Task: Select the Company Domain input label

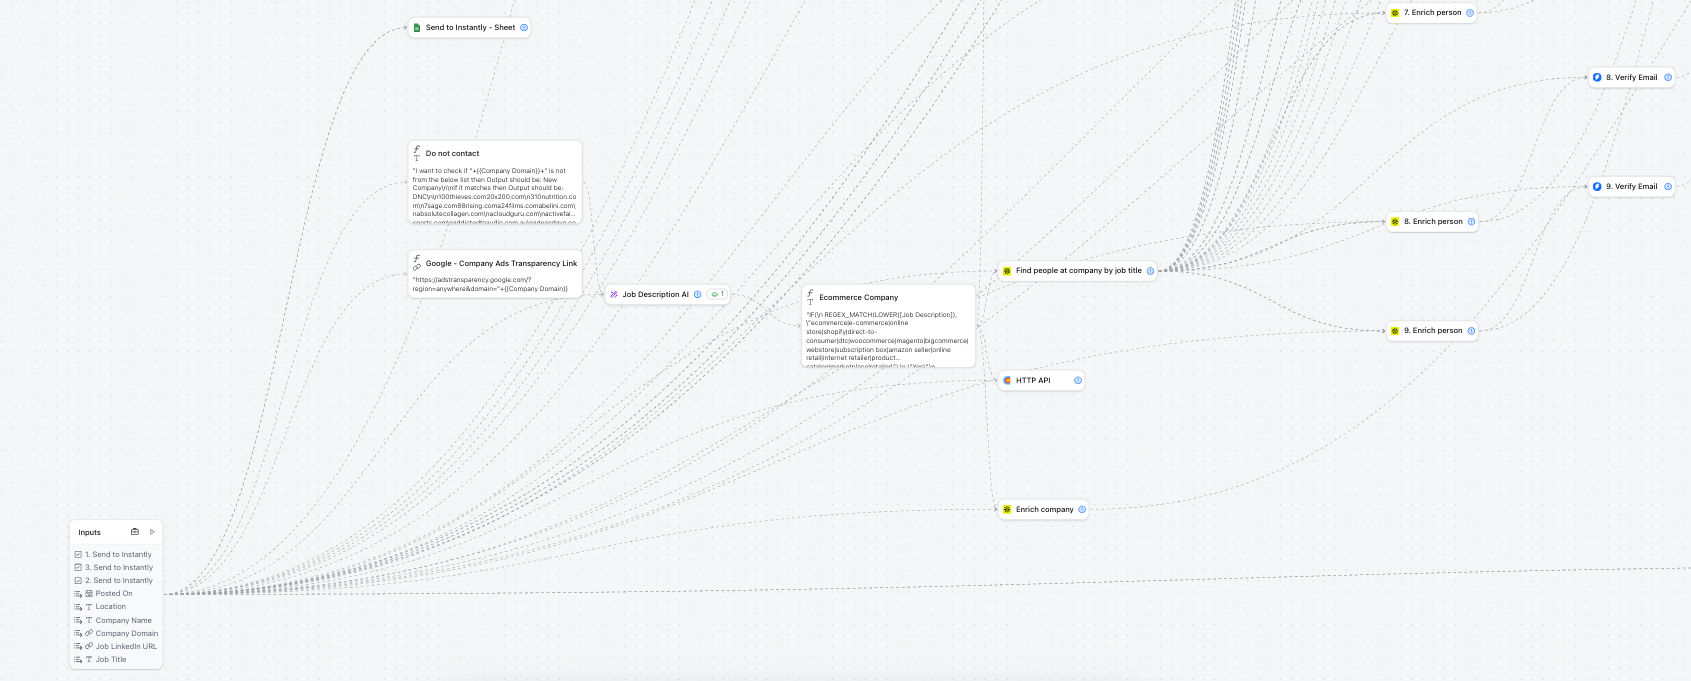Action: (x=127, y=634)
